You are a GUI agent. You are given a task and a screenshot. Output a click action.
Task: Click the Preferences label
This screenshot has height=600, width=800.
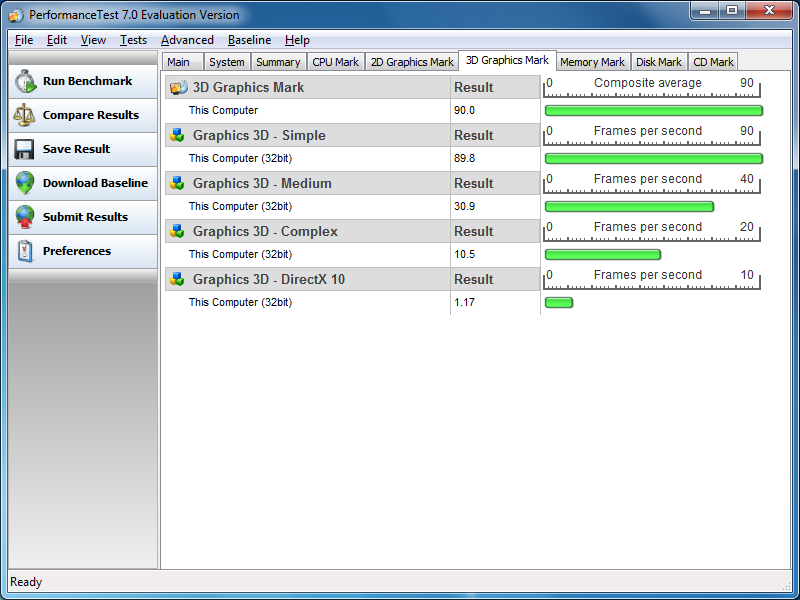click(77, 251)
